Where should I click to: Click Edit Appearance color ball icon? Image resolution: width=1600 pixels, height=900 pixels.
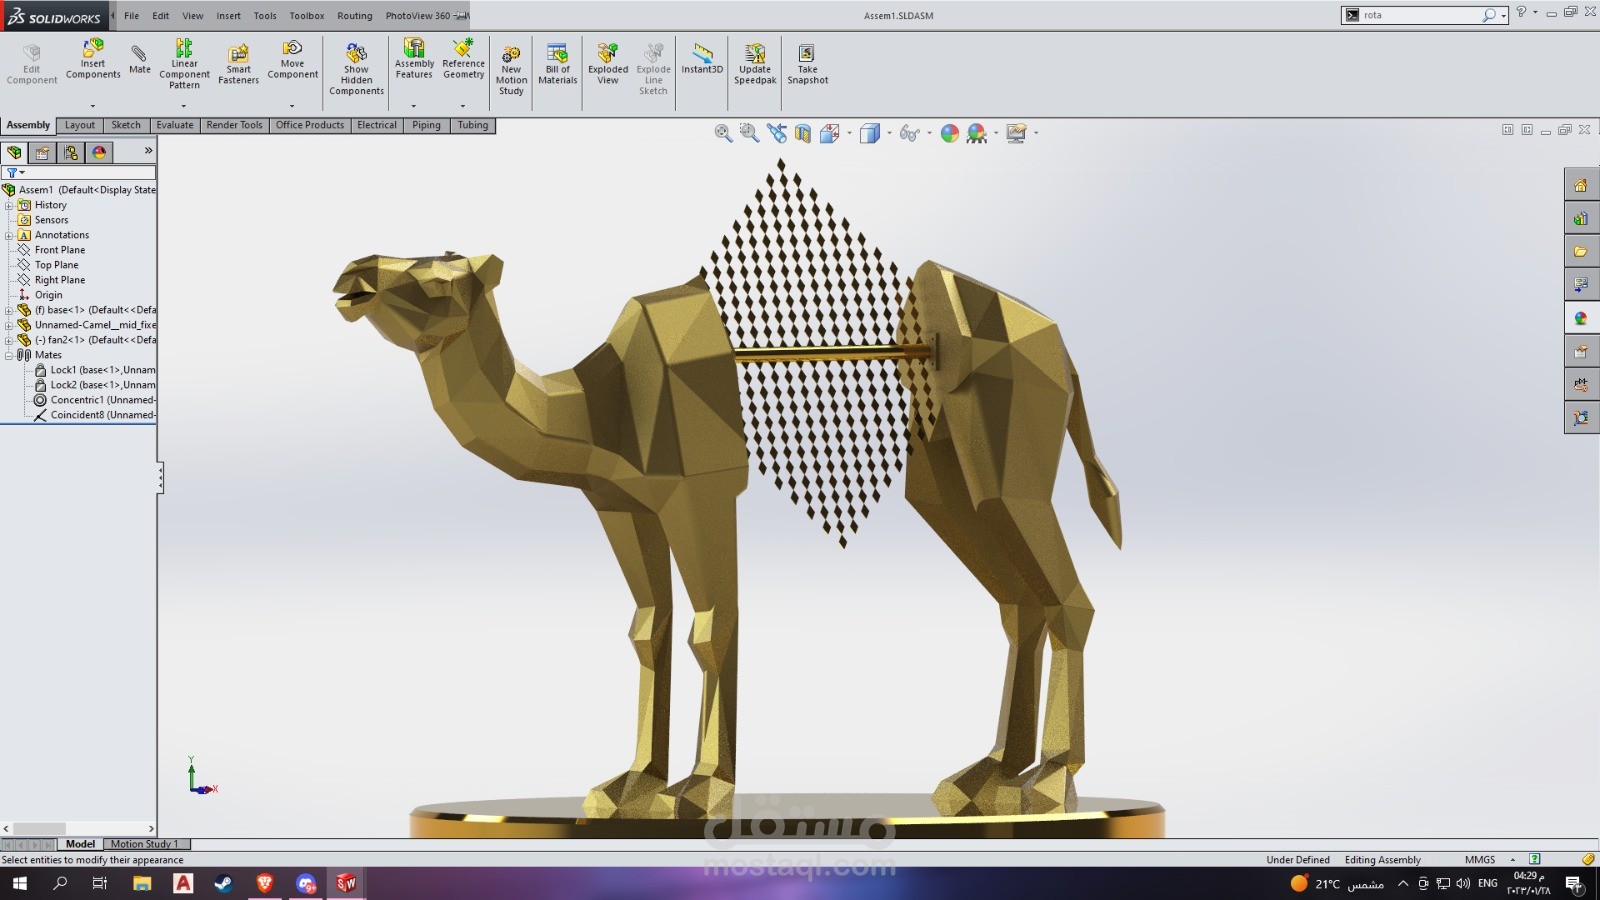click(949, 133)
